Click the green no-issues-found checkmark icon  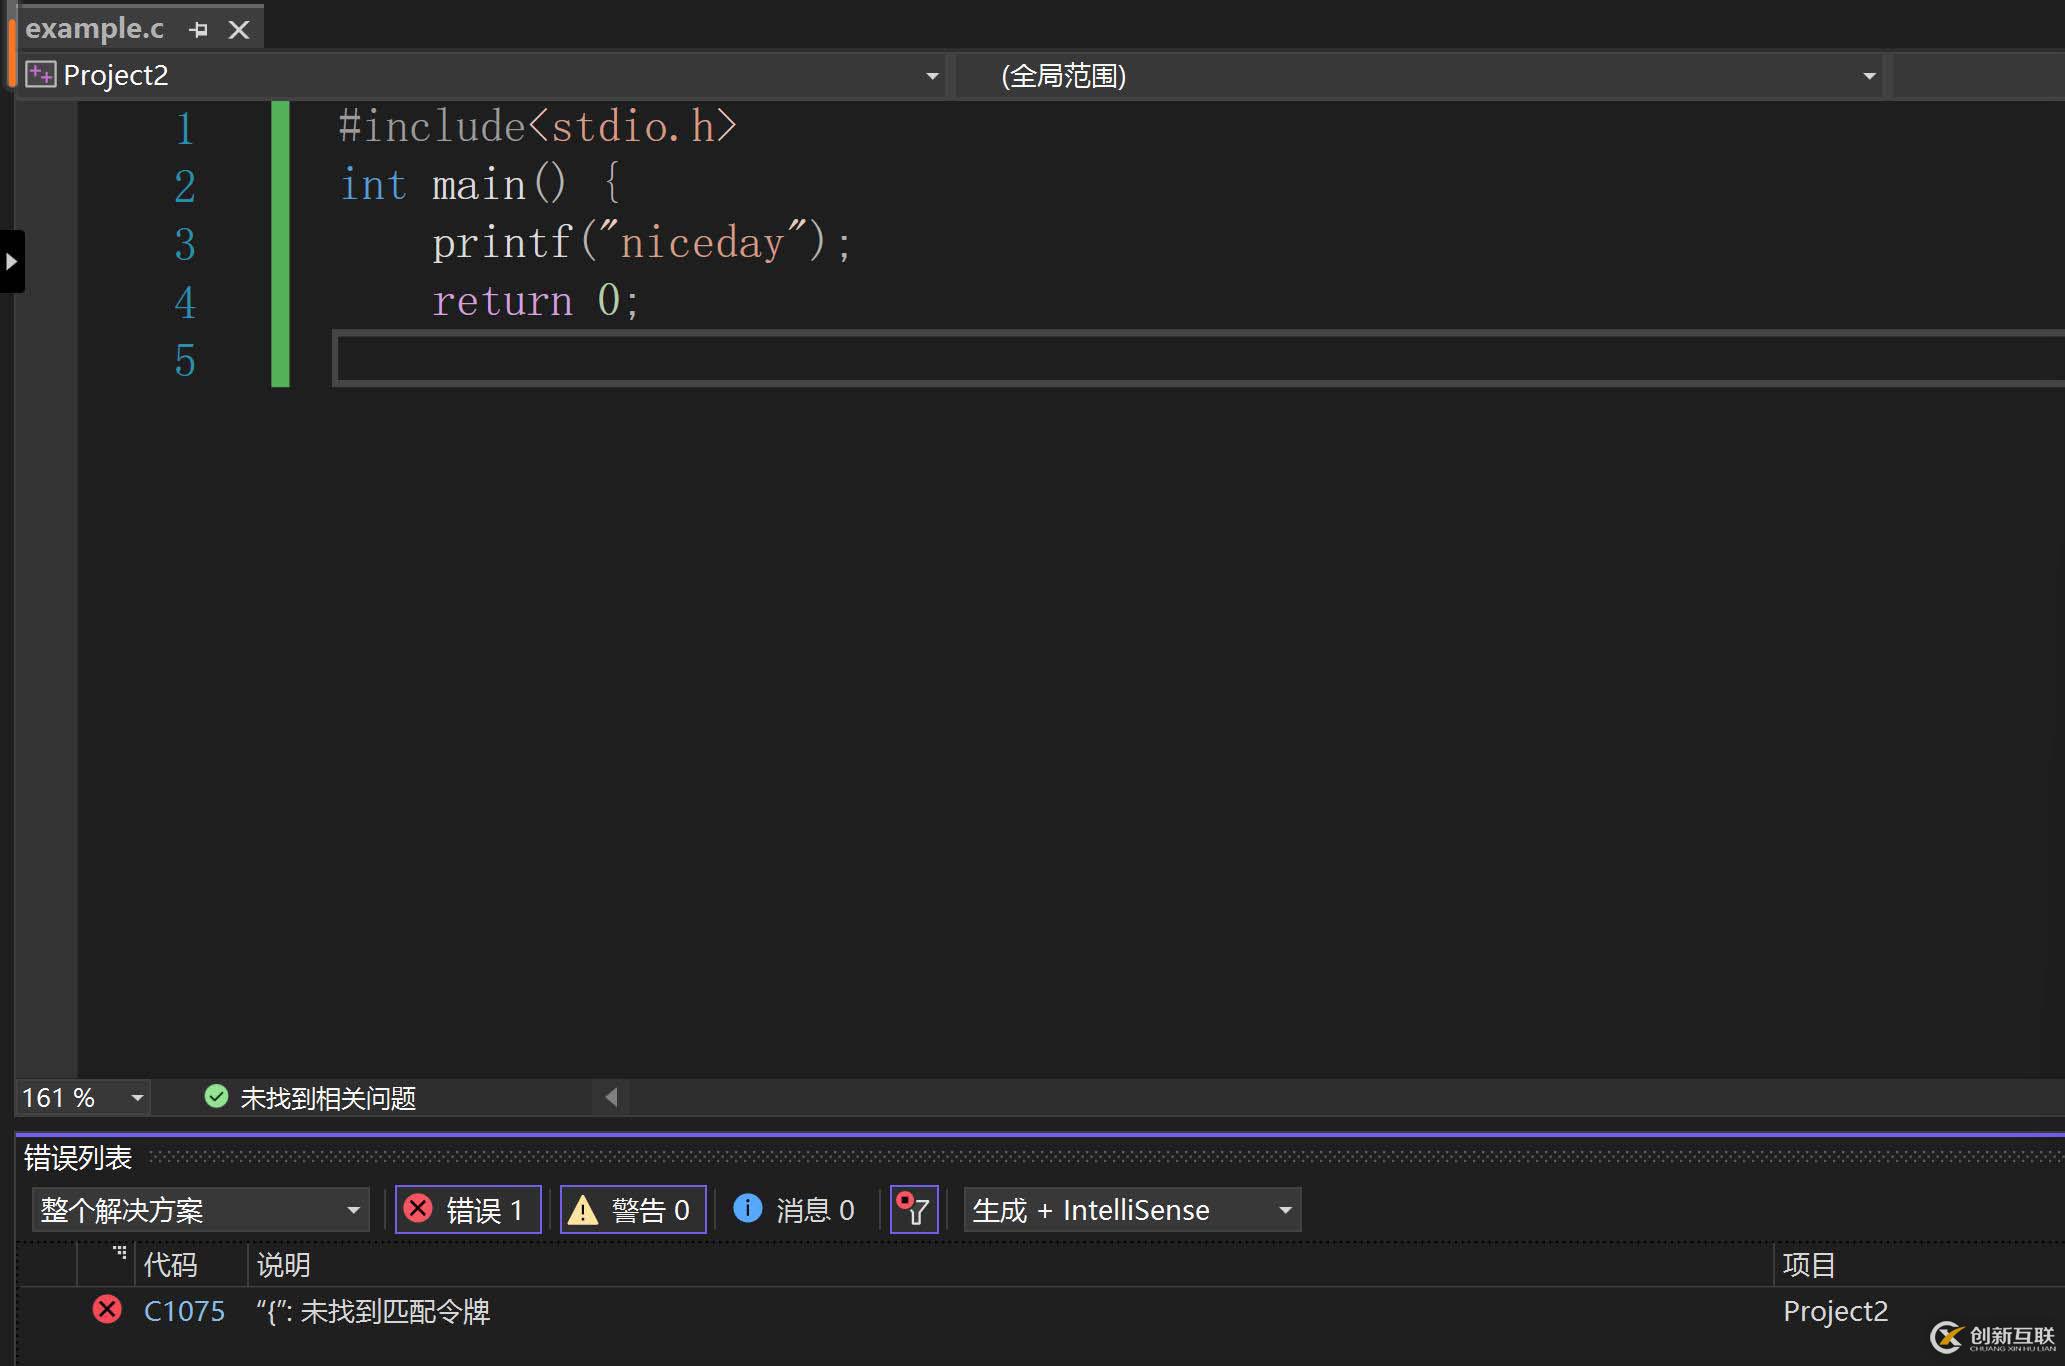pyautogui.click(x=216, y=1097)
